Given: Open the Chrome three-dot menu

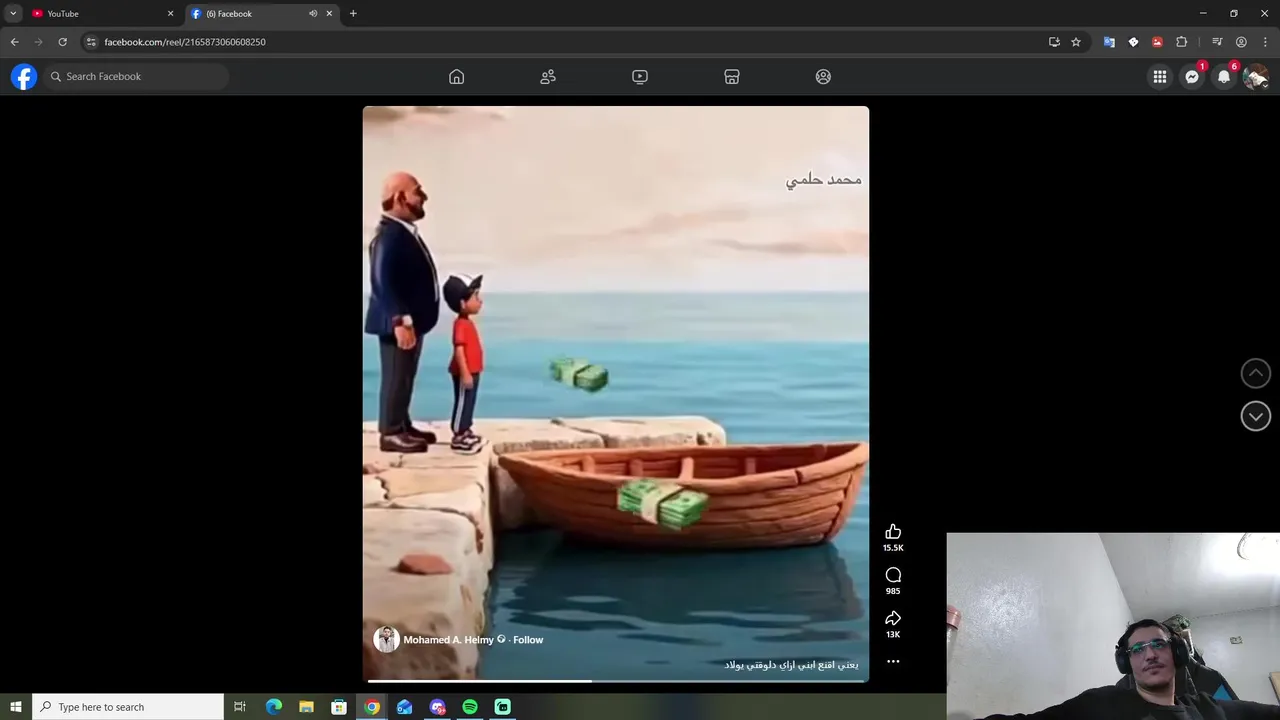Looking at the screenshot, I should [1265, 42].
